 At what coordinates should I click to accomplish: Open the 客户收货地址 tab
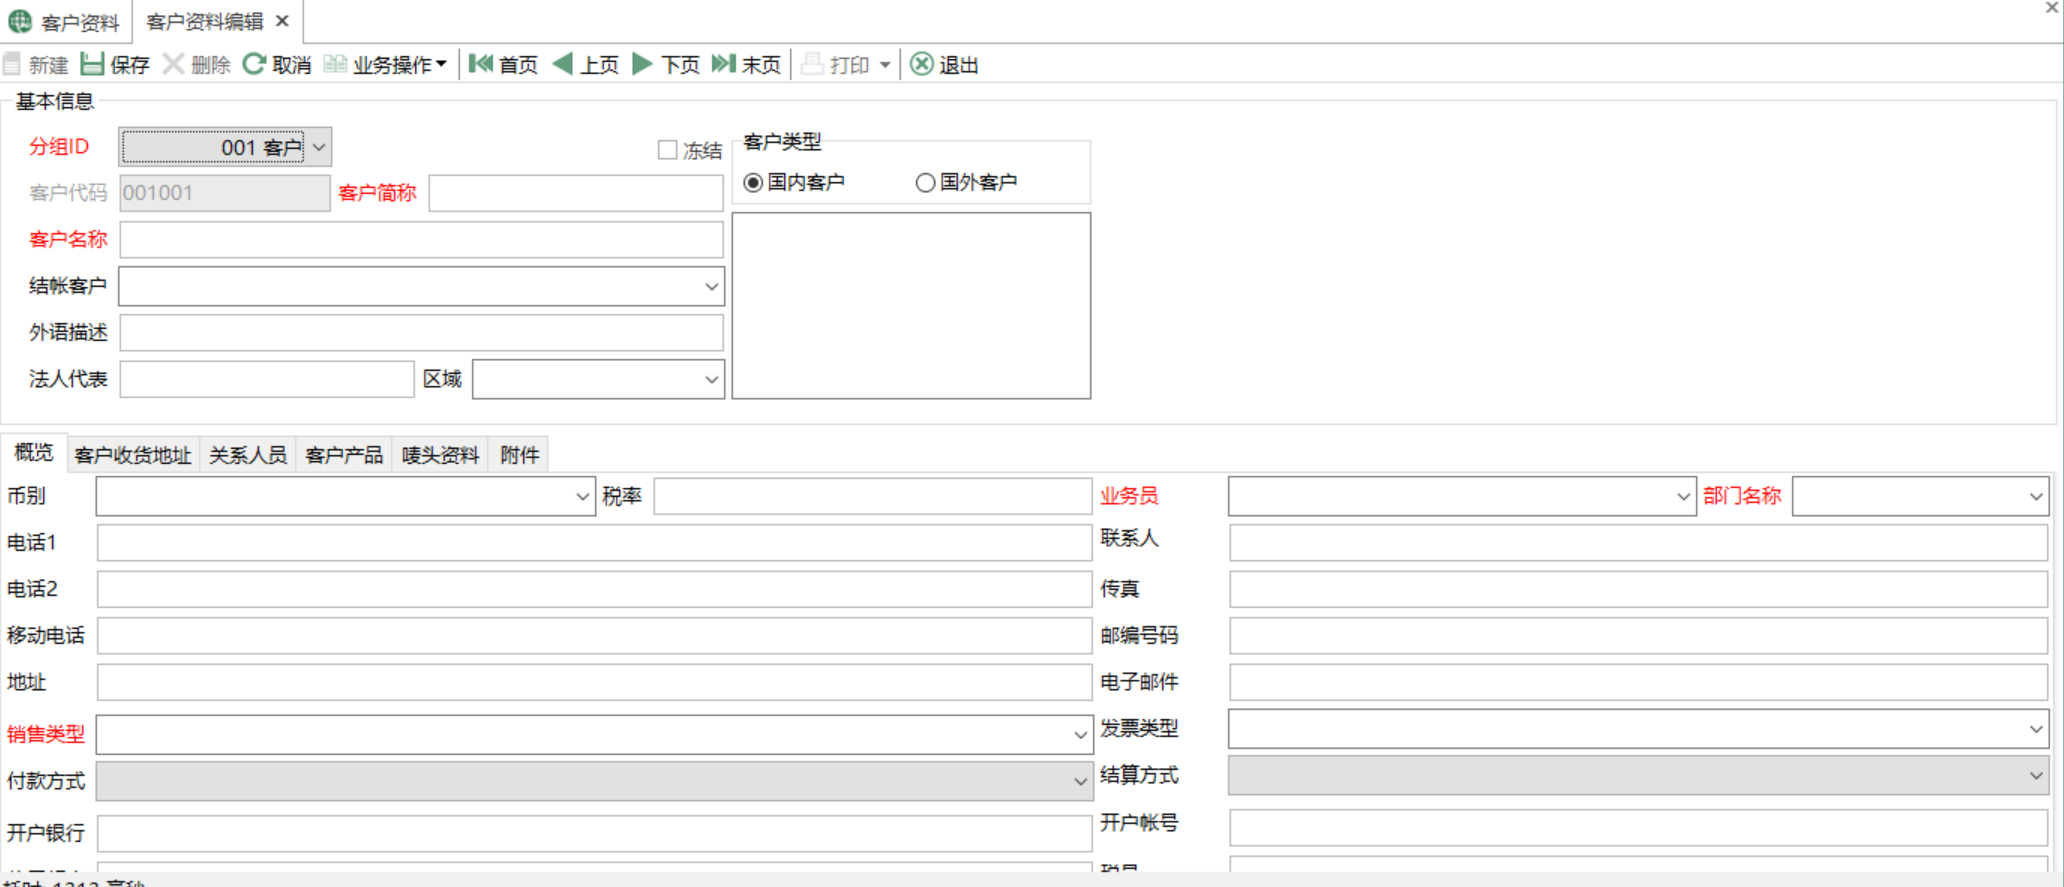pos(133,456)
